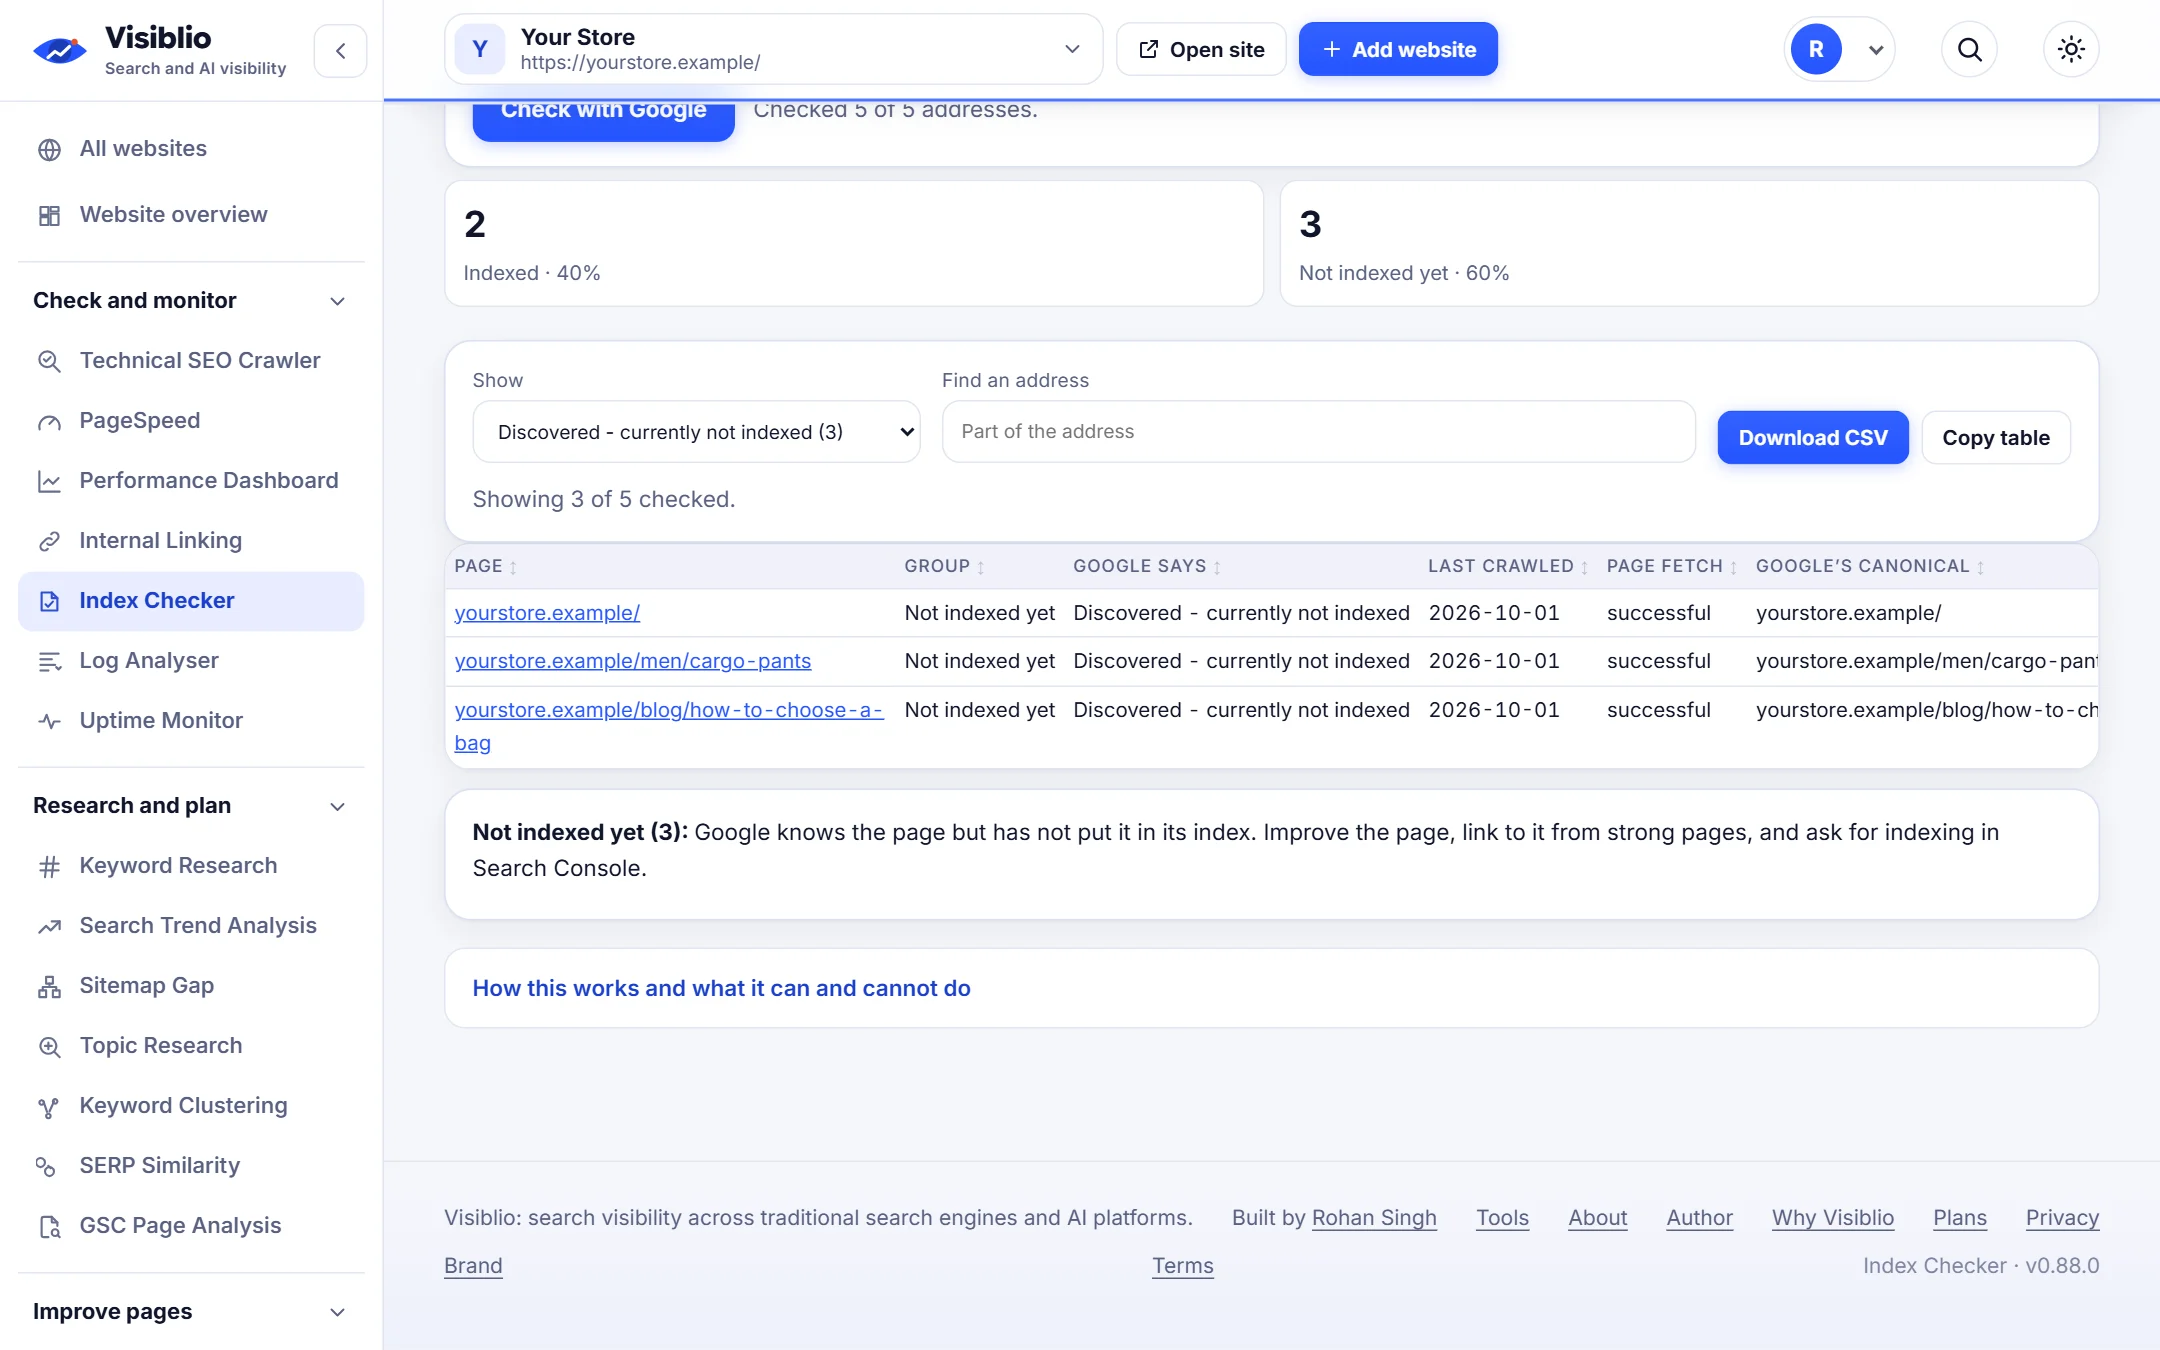Sort by LAST CRAWLED column
Viewport: 2160px width, 1350px height.
[x=1508, y=567]
